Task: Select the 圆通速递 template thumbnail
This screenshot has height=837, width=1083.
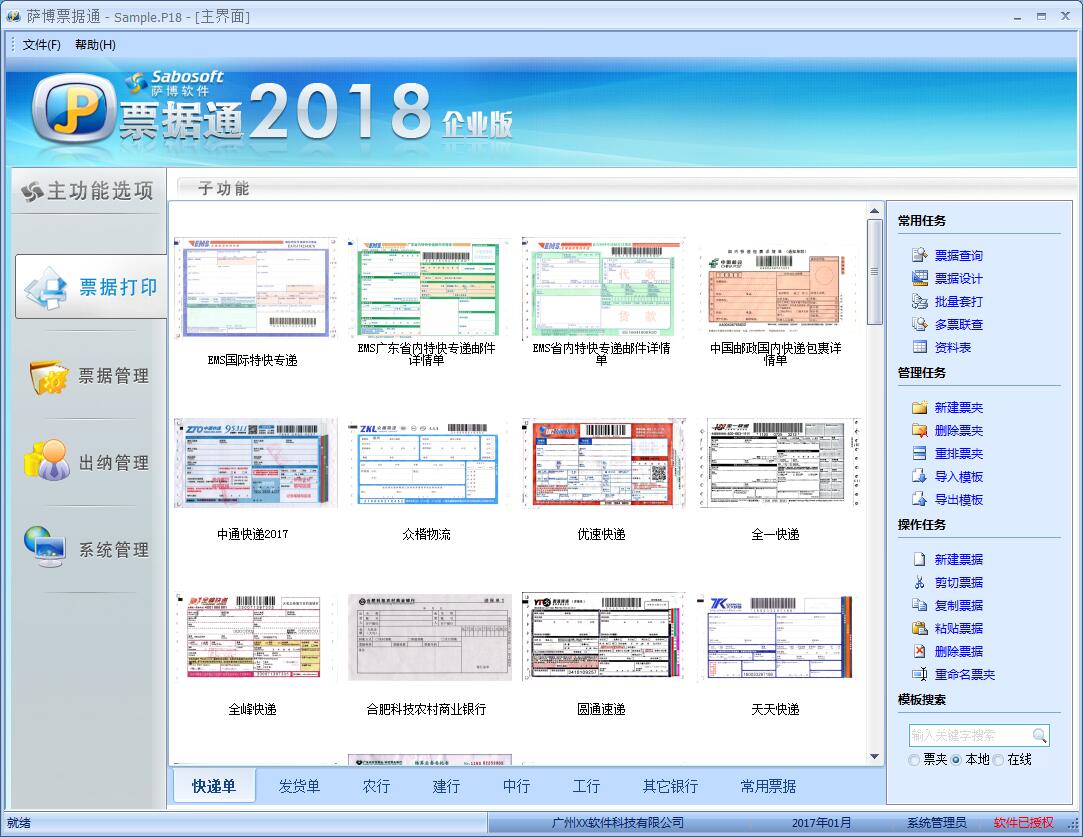Action: point(603,637)
